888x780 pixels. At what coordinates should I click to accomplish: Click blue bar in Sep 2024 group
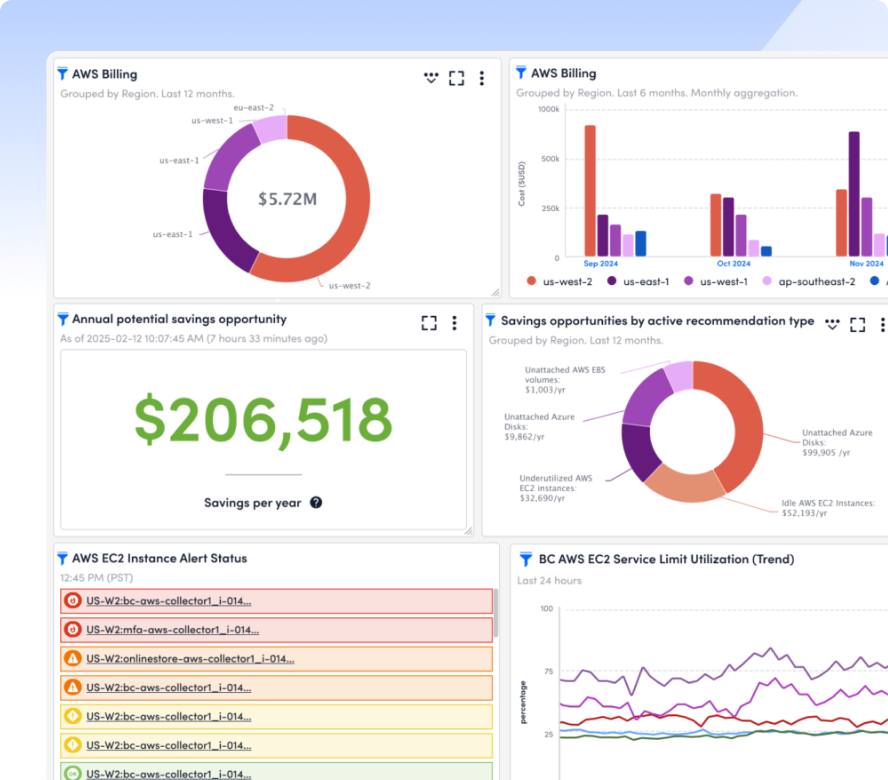(641, 244)
